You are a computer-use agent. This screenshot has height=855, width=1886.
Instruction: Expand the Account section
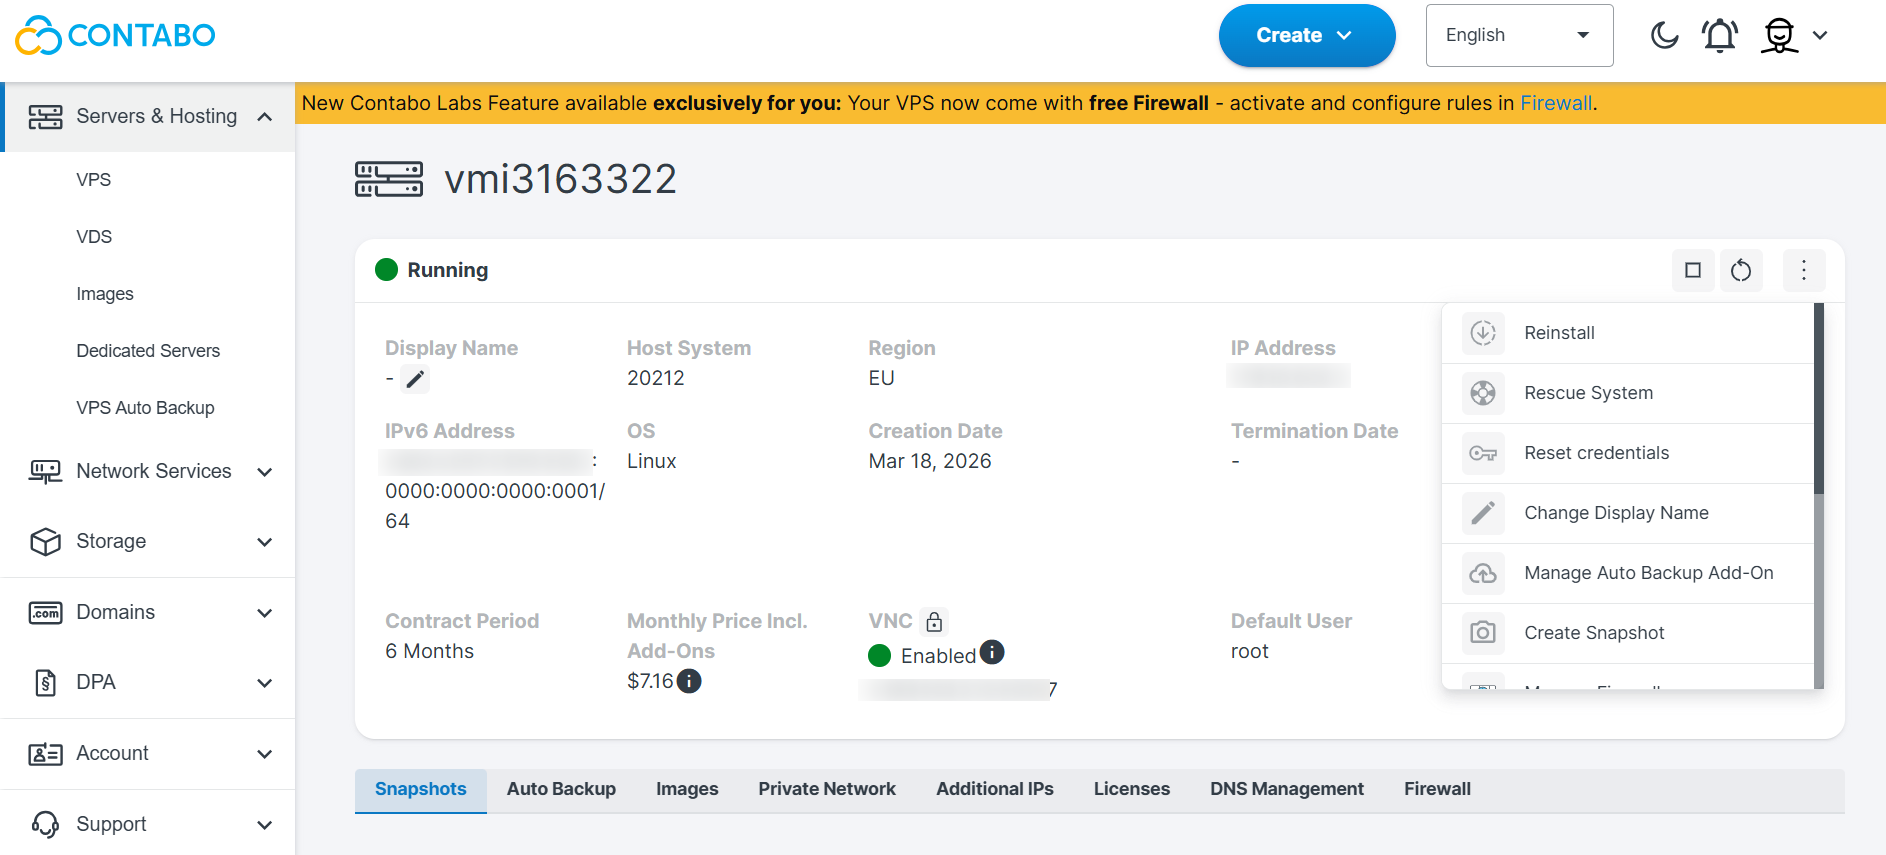[265, 754]
